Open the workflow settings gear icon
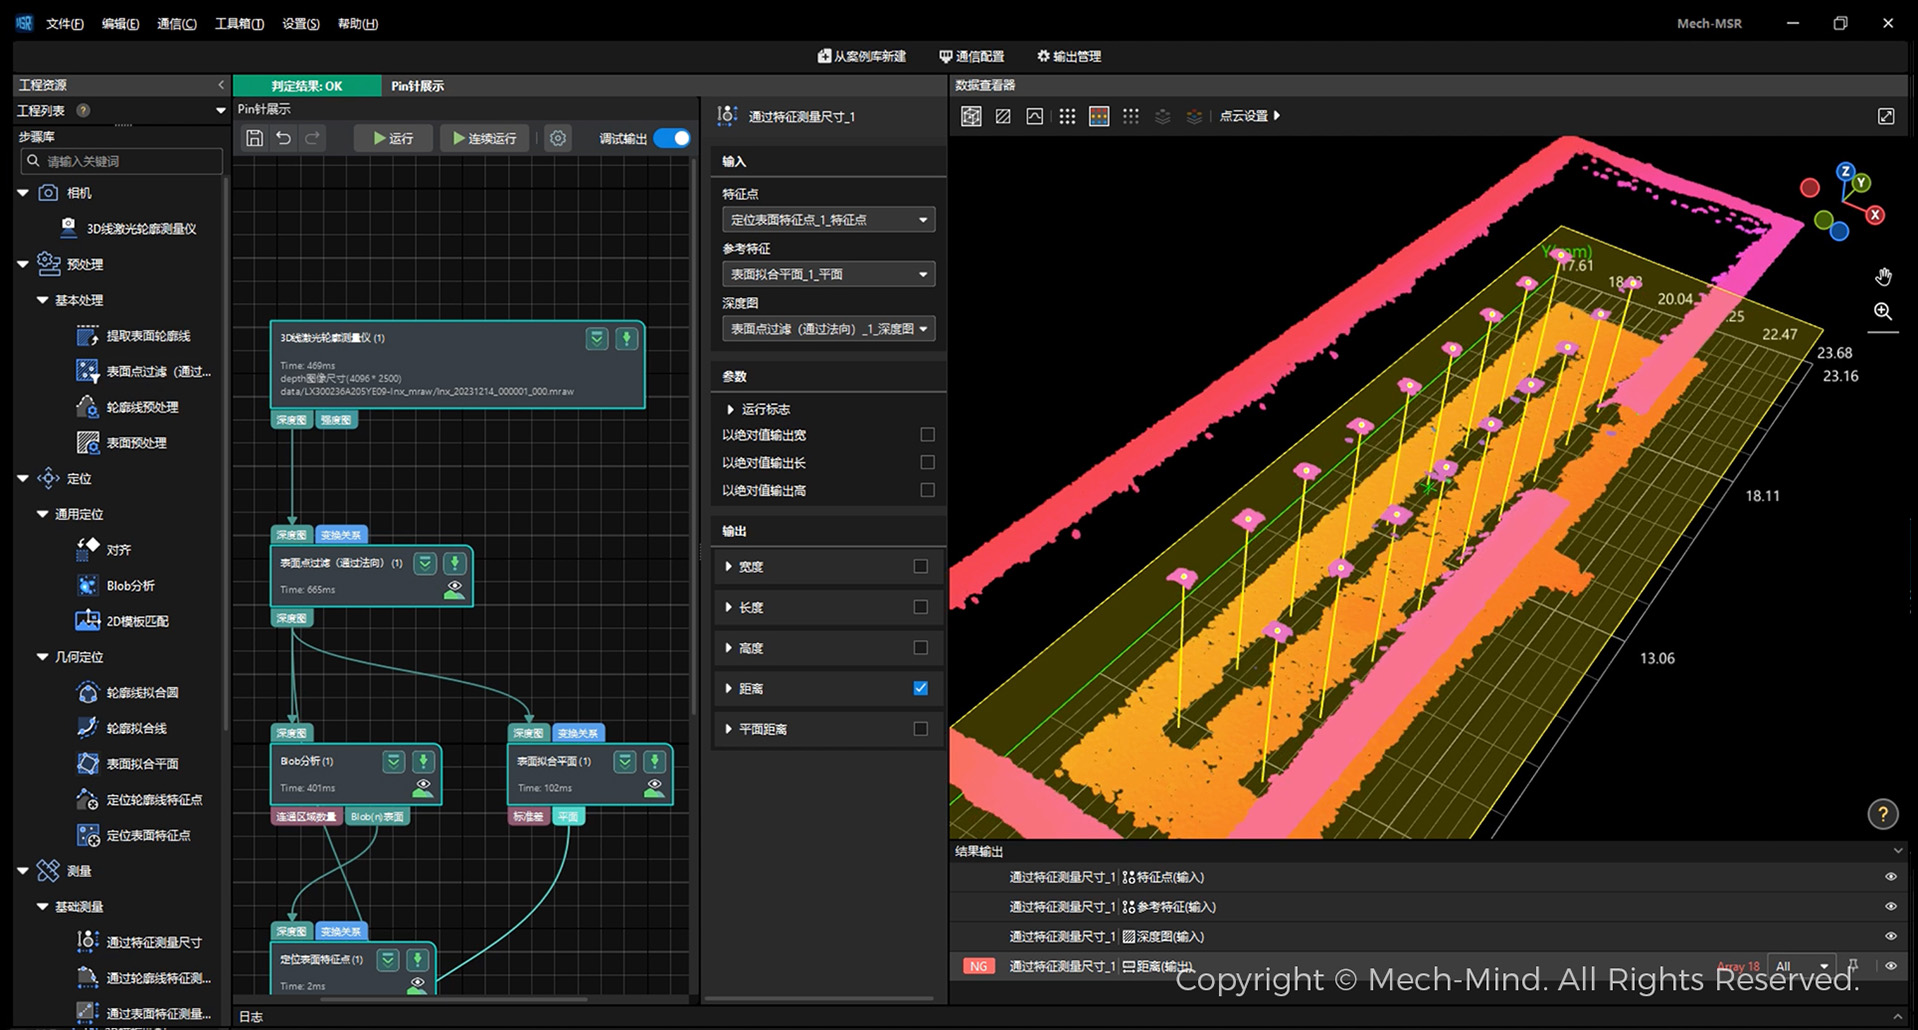 558,138
